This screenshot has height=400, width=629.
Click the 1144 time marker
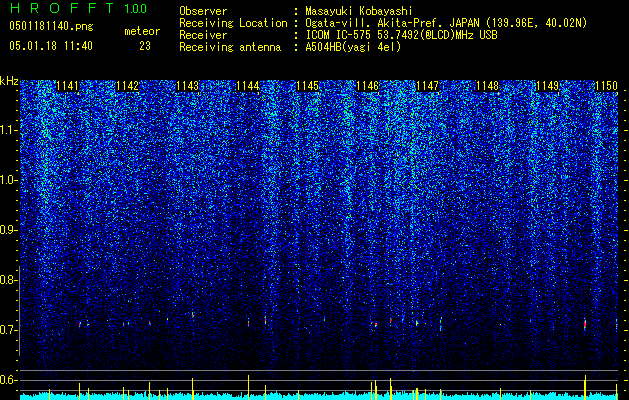[248, 86]
